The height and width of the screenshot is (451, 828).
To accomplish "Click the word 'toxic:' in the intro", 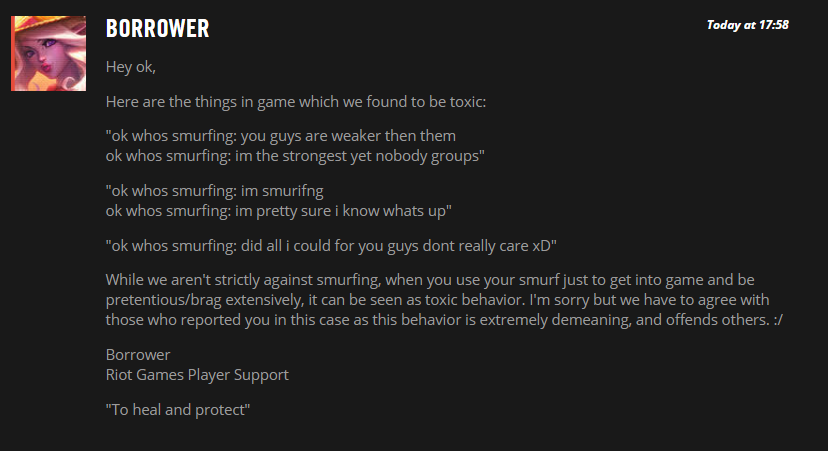I will (468, 101).
